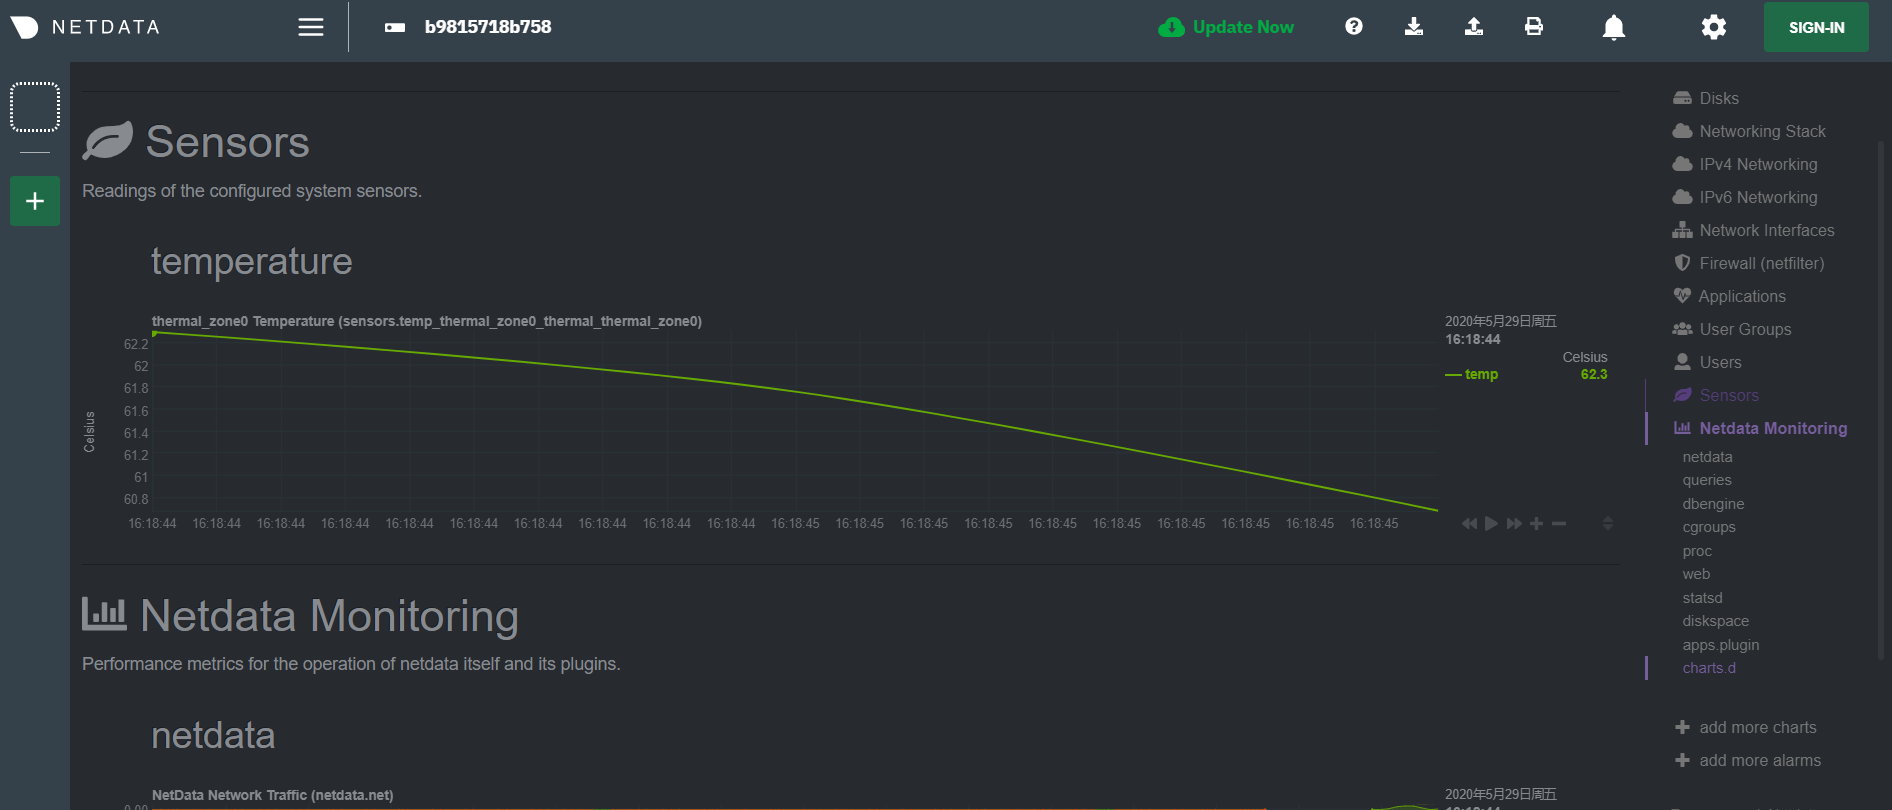
Task: Open the hamburger menu in the top bar
Action: (311, 27)
